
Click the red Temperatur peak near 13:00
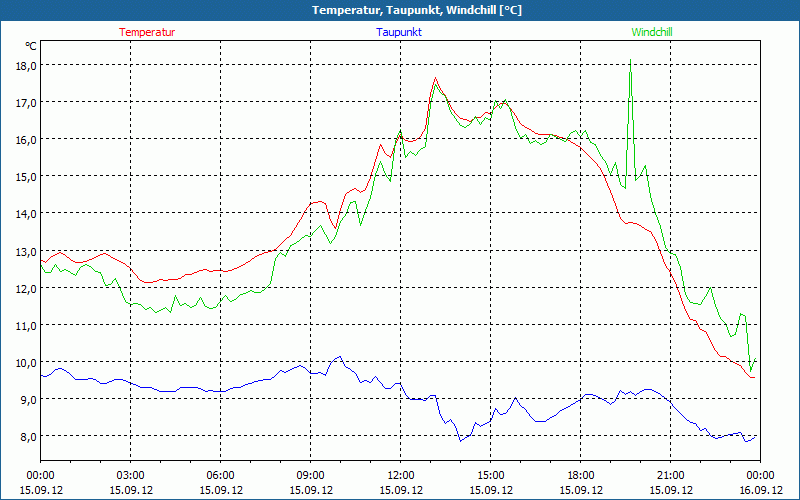(435, 78)
